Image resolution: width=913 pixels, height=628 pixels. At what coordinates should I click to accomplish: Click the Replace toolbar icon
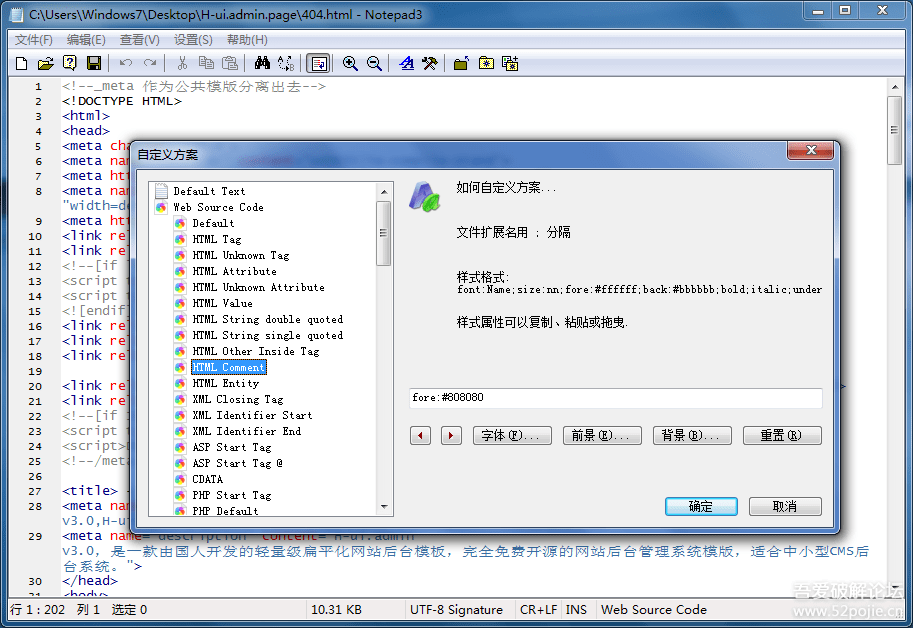(x=286, y=63)
